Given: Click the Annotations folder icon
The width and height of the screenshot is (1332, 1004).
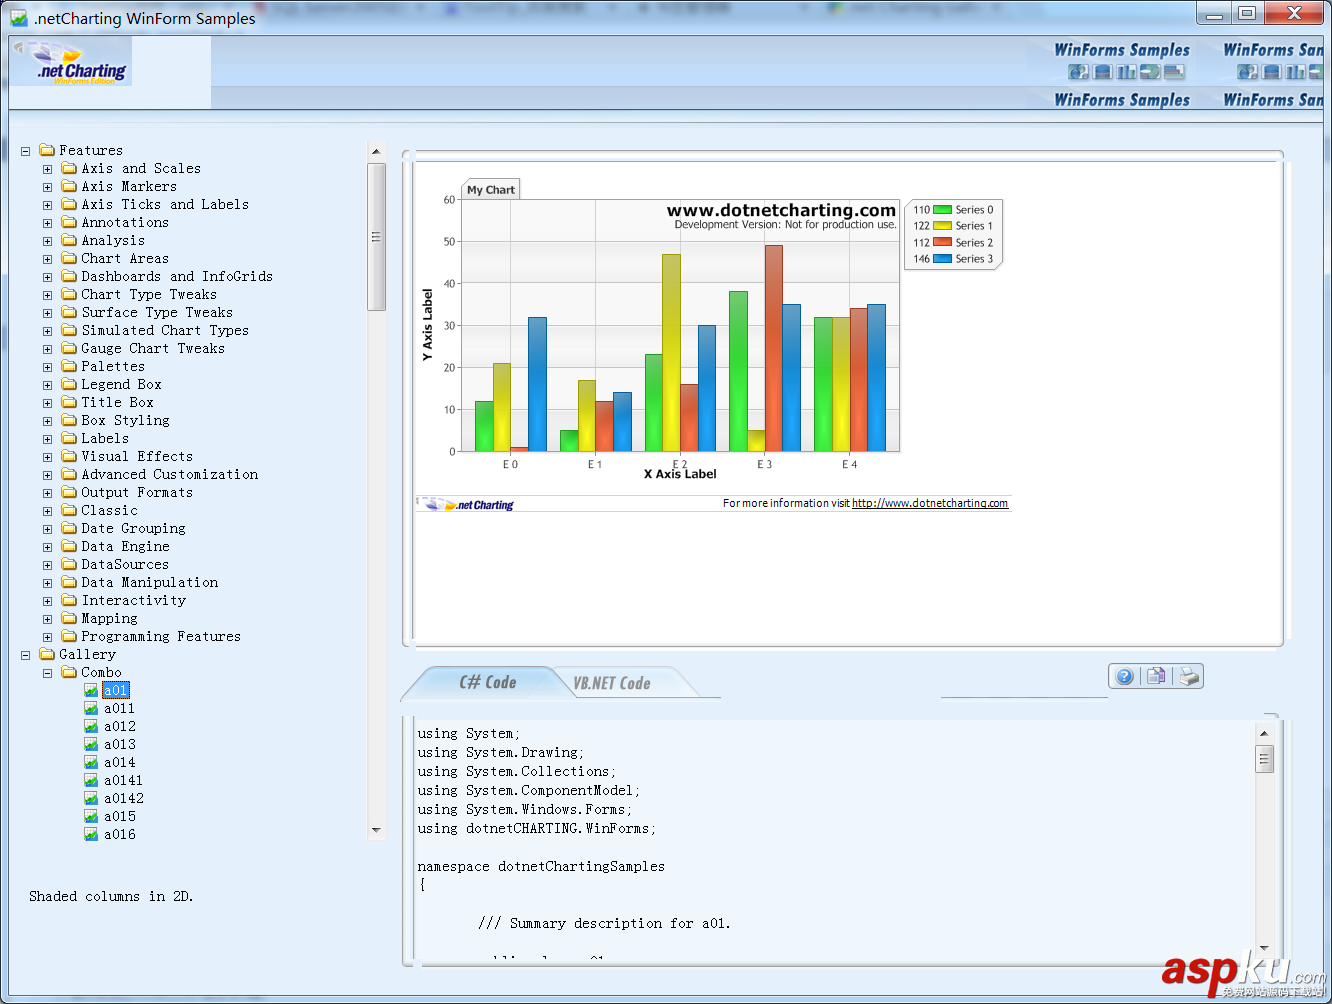Looking at the screenshot, I should tap(69, 222).
